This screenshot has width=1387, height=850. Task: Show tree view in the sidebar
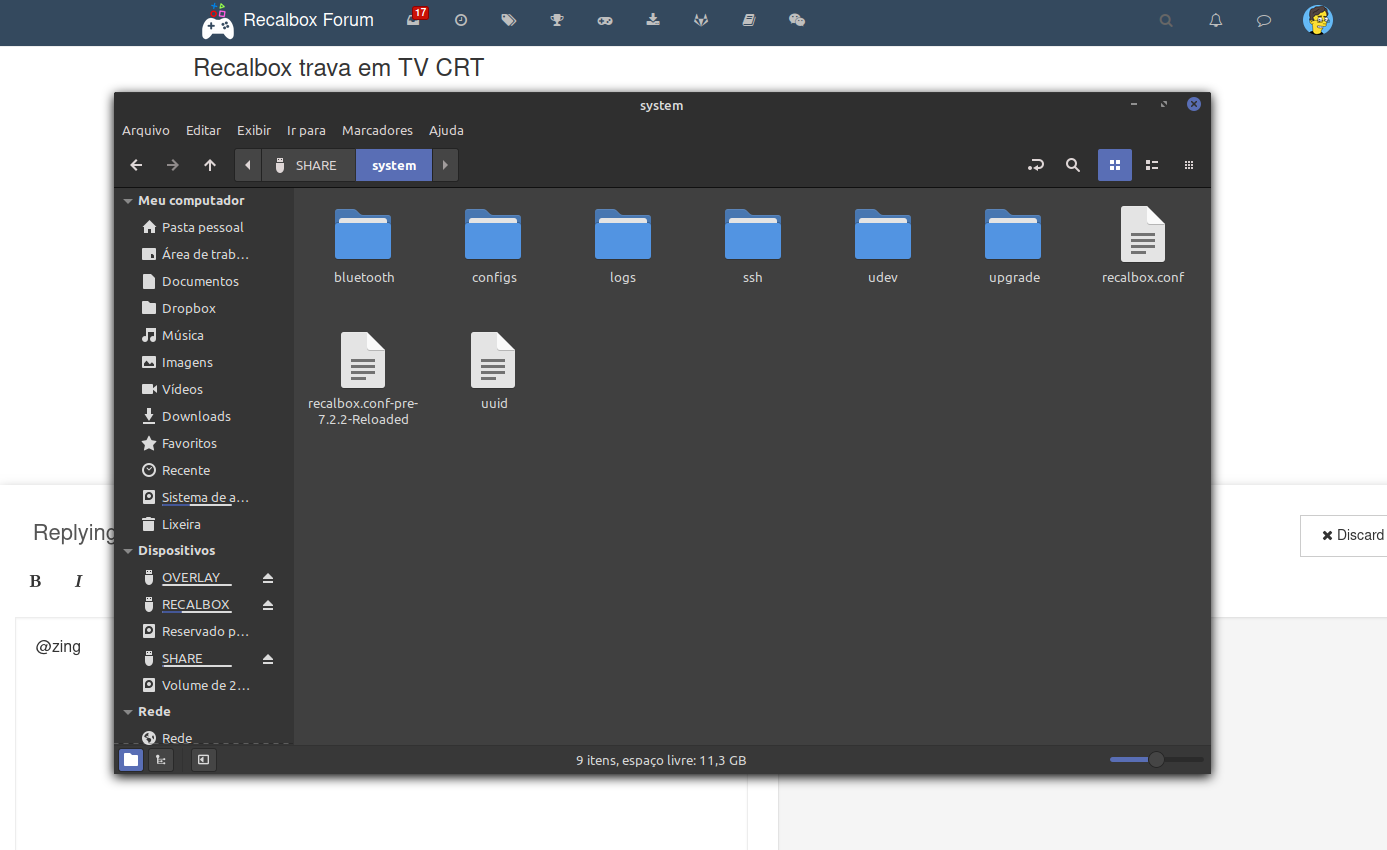(x=160, y=760)
